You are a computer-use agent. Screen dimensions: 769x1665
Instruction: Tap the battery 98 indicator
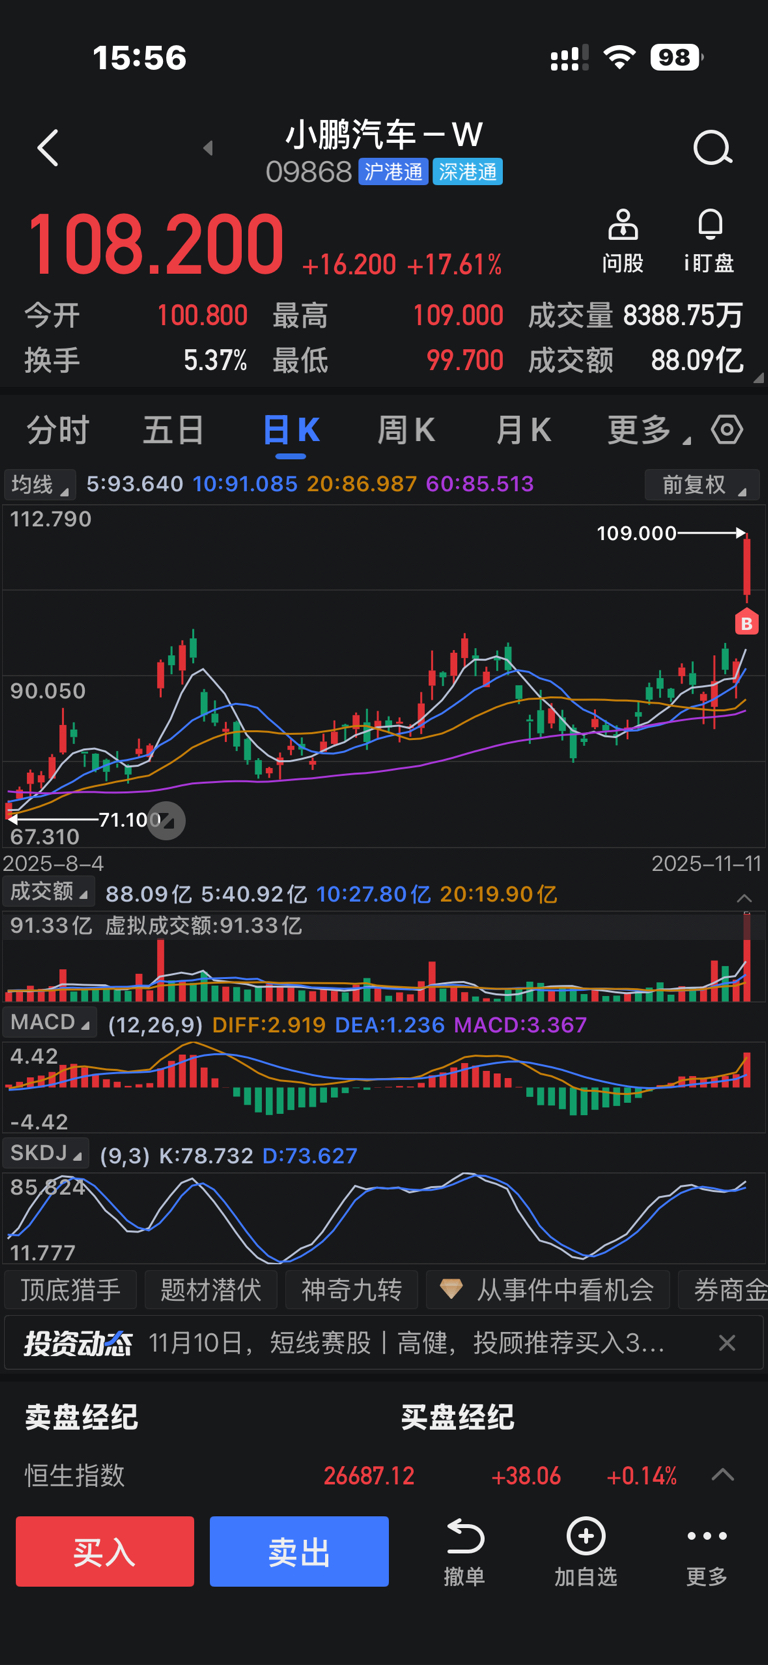pos(676,57)
